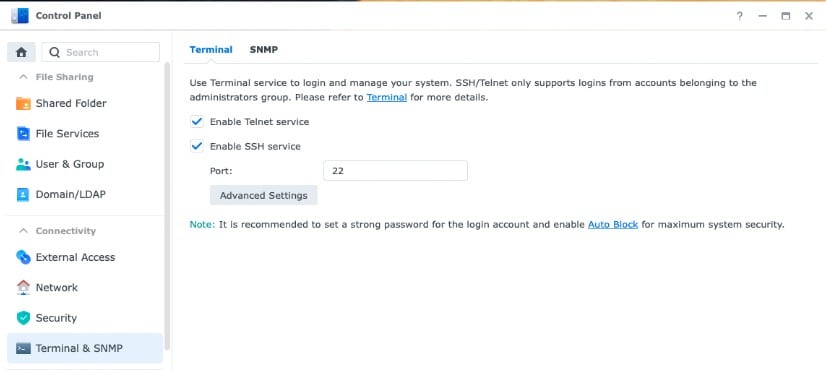Select User & Group icon
This screenshot has width=826, height=370.
[23, 164]
